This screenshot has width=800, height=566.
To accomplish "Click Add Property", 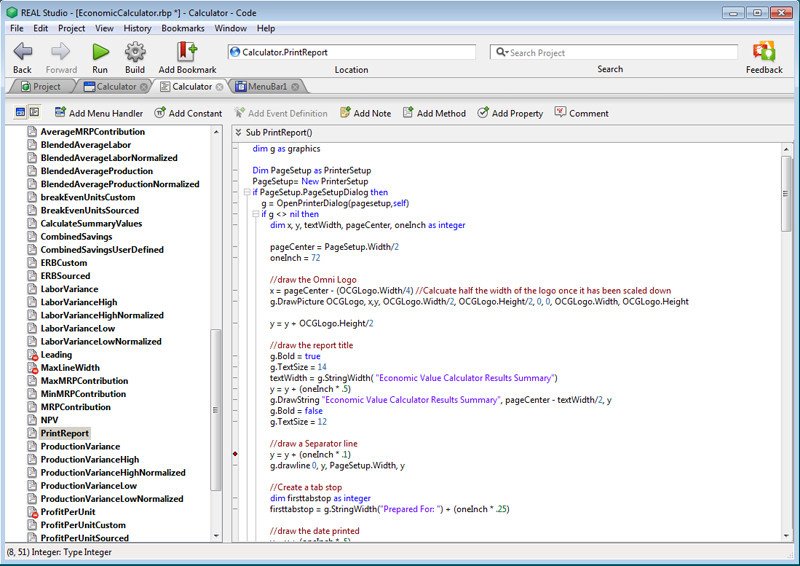I will [510, 113].
